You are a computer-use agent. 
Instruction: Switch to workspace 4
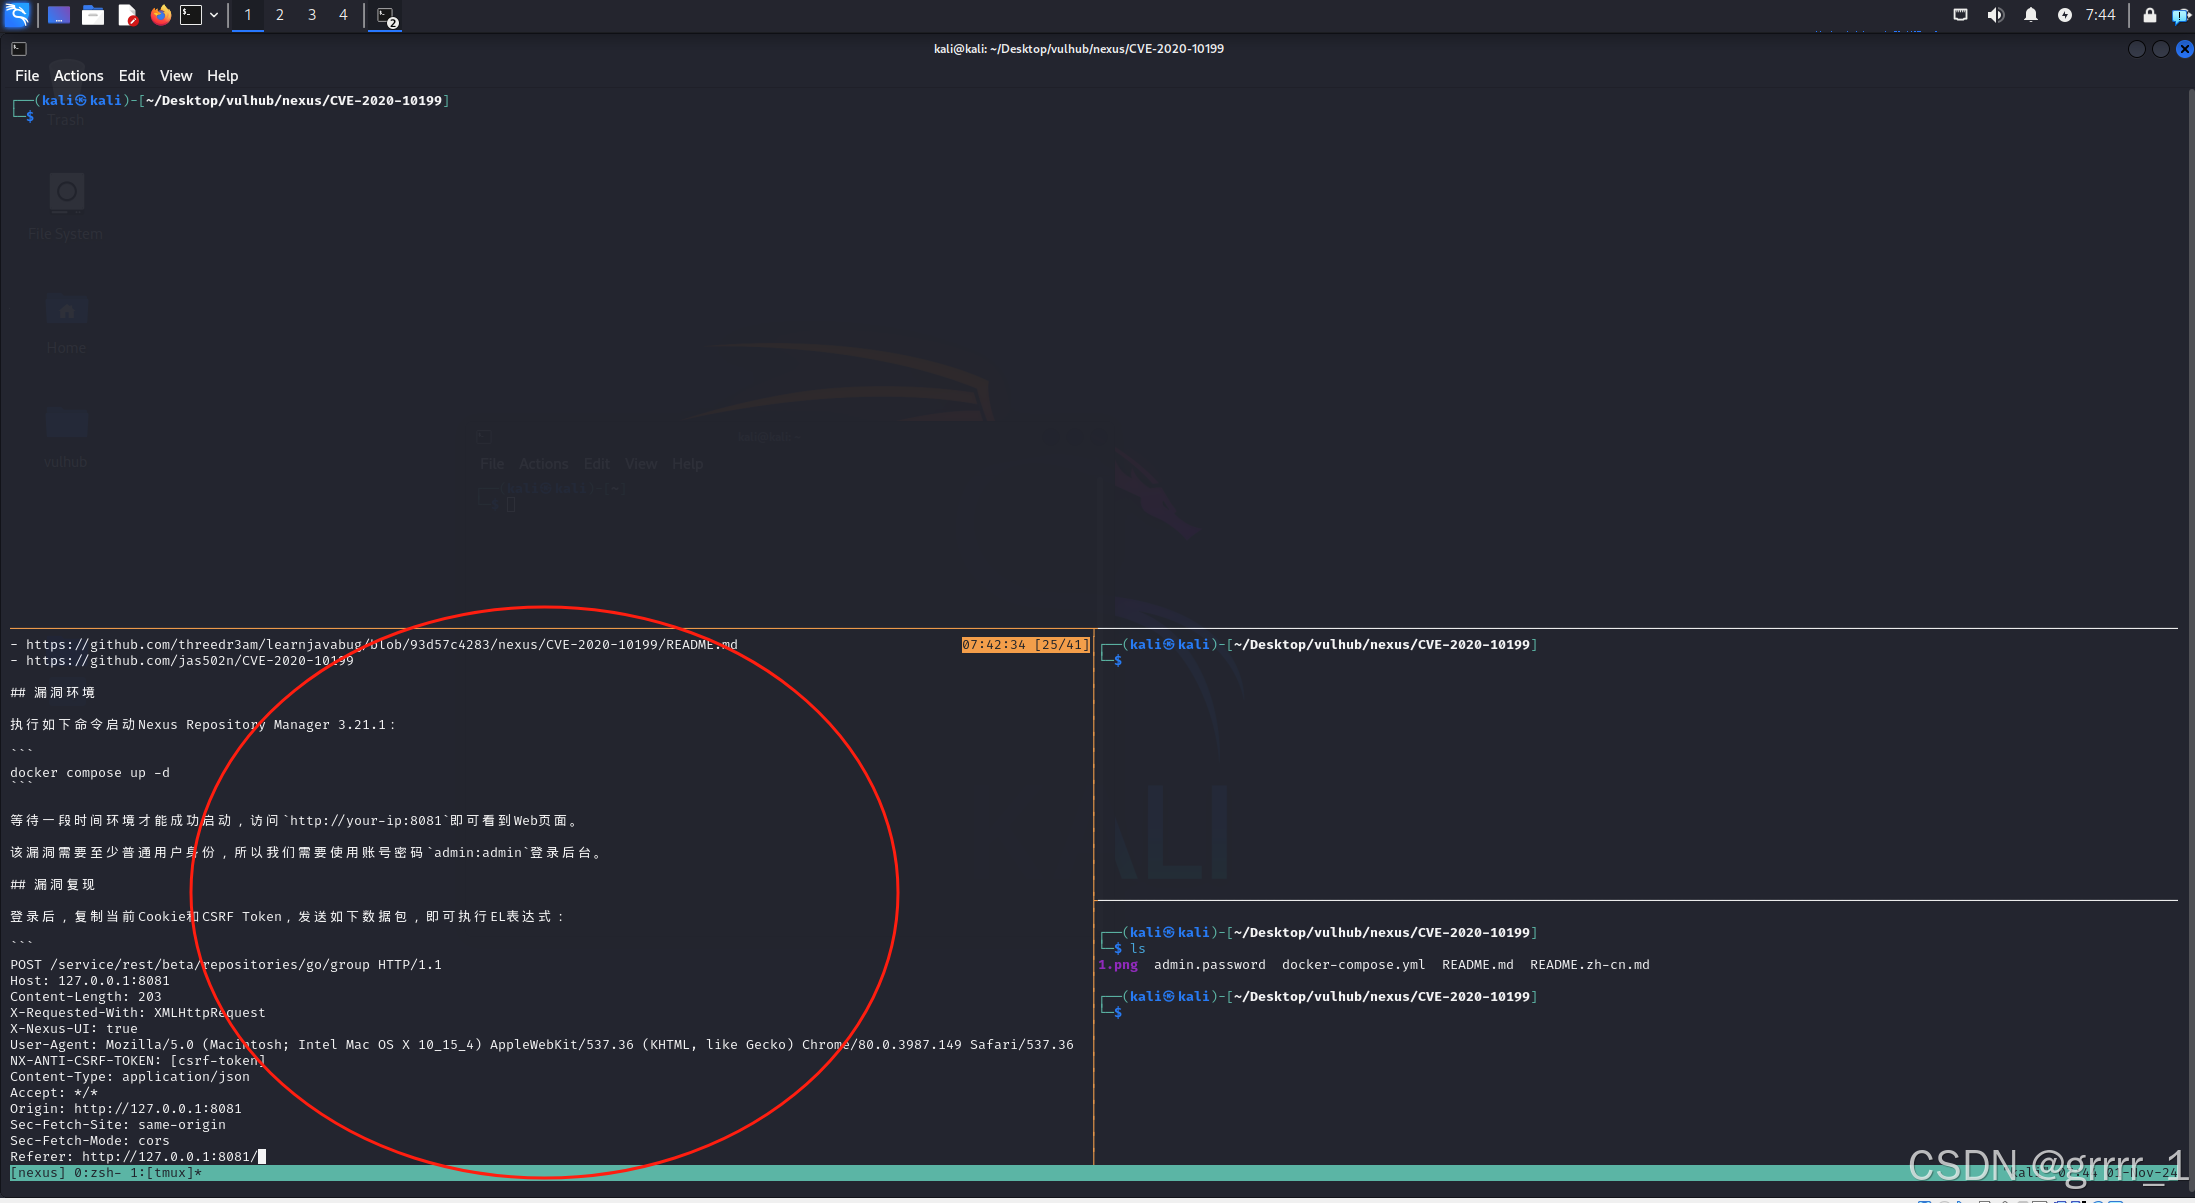click(343, 15)
